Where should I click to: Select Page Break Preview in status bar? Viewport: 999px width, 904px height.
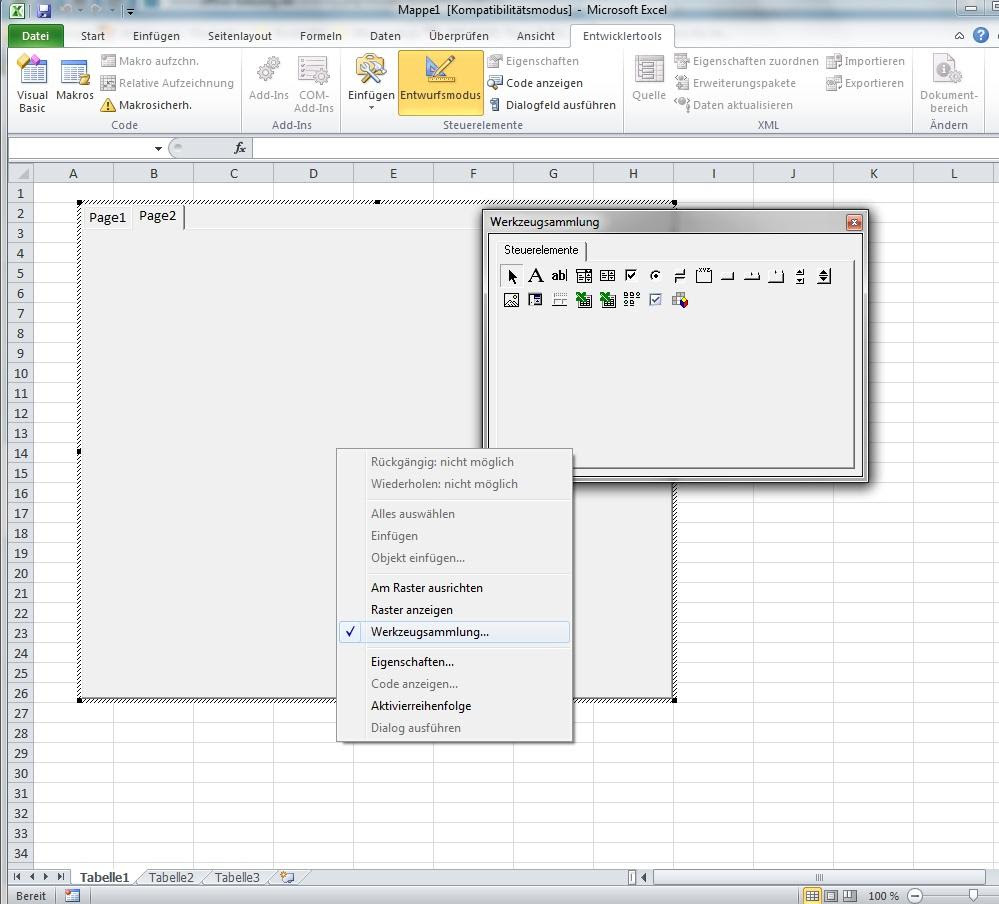tap(849, 896)
